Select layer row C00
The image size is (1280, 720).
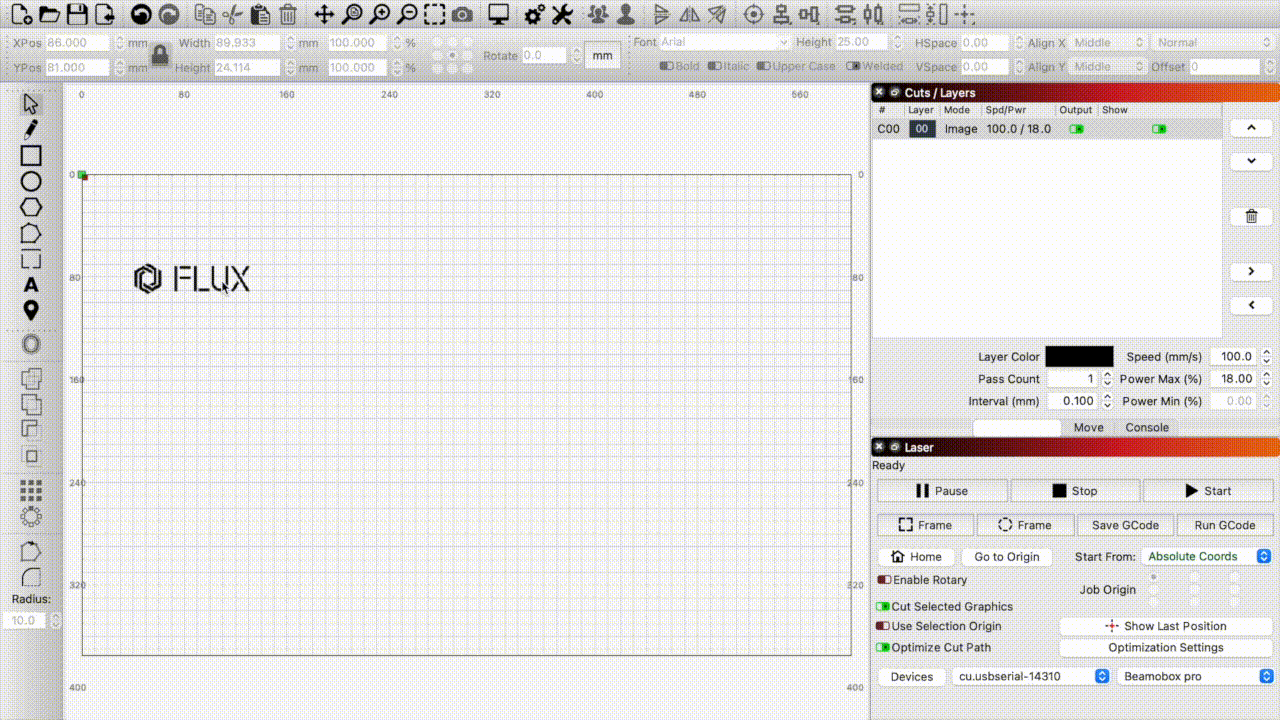(1047, 129)
